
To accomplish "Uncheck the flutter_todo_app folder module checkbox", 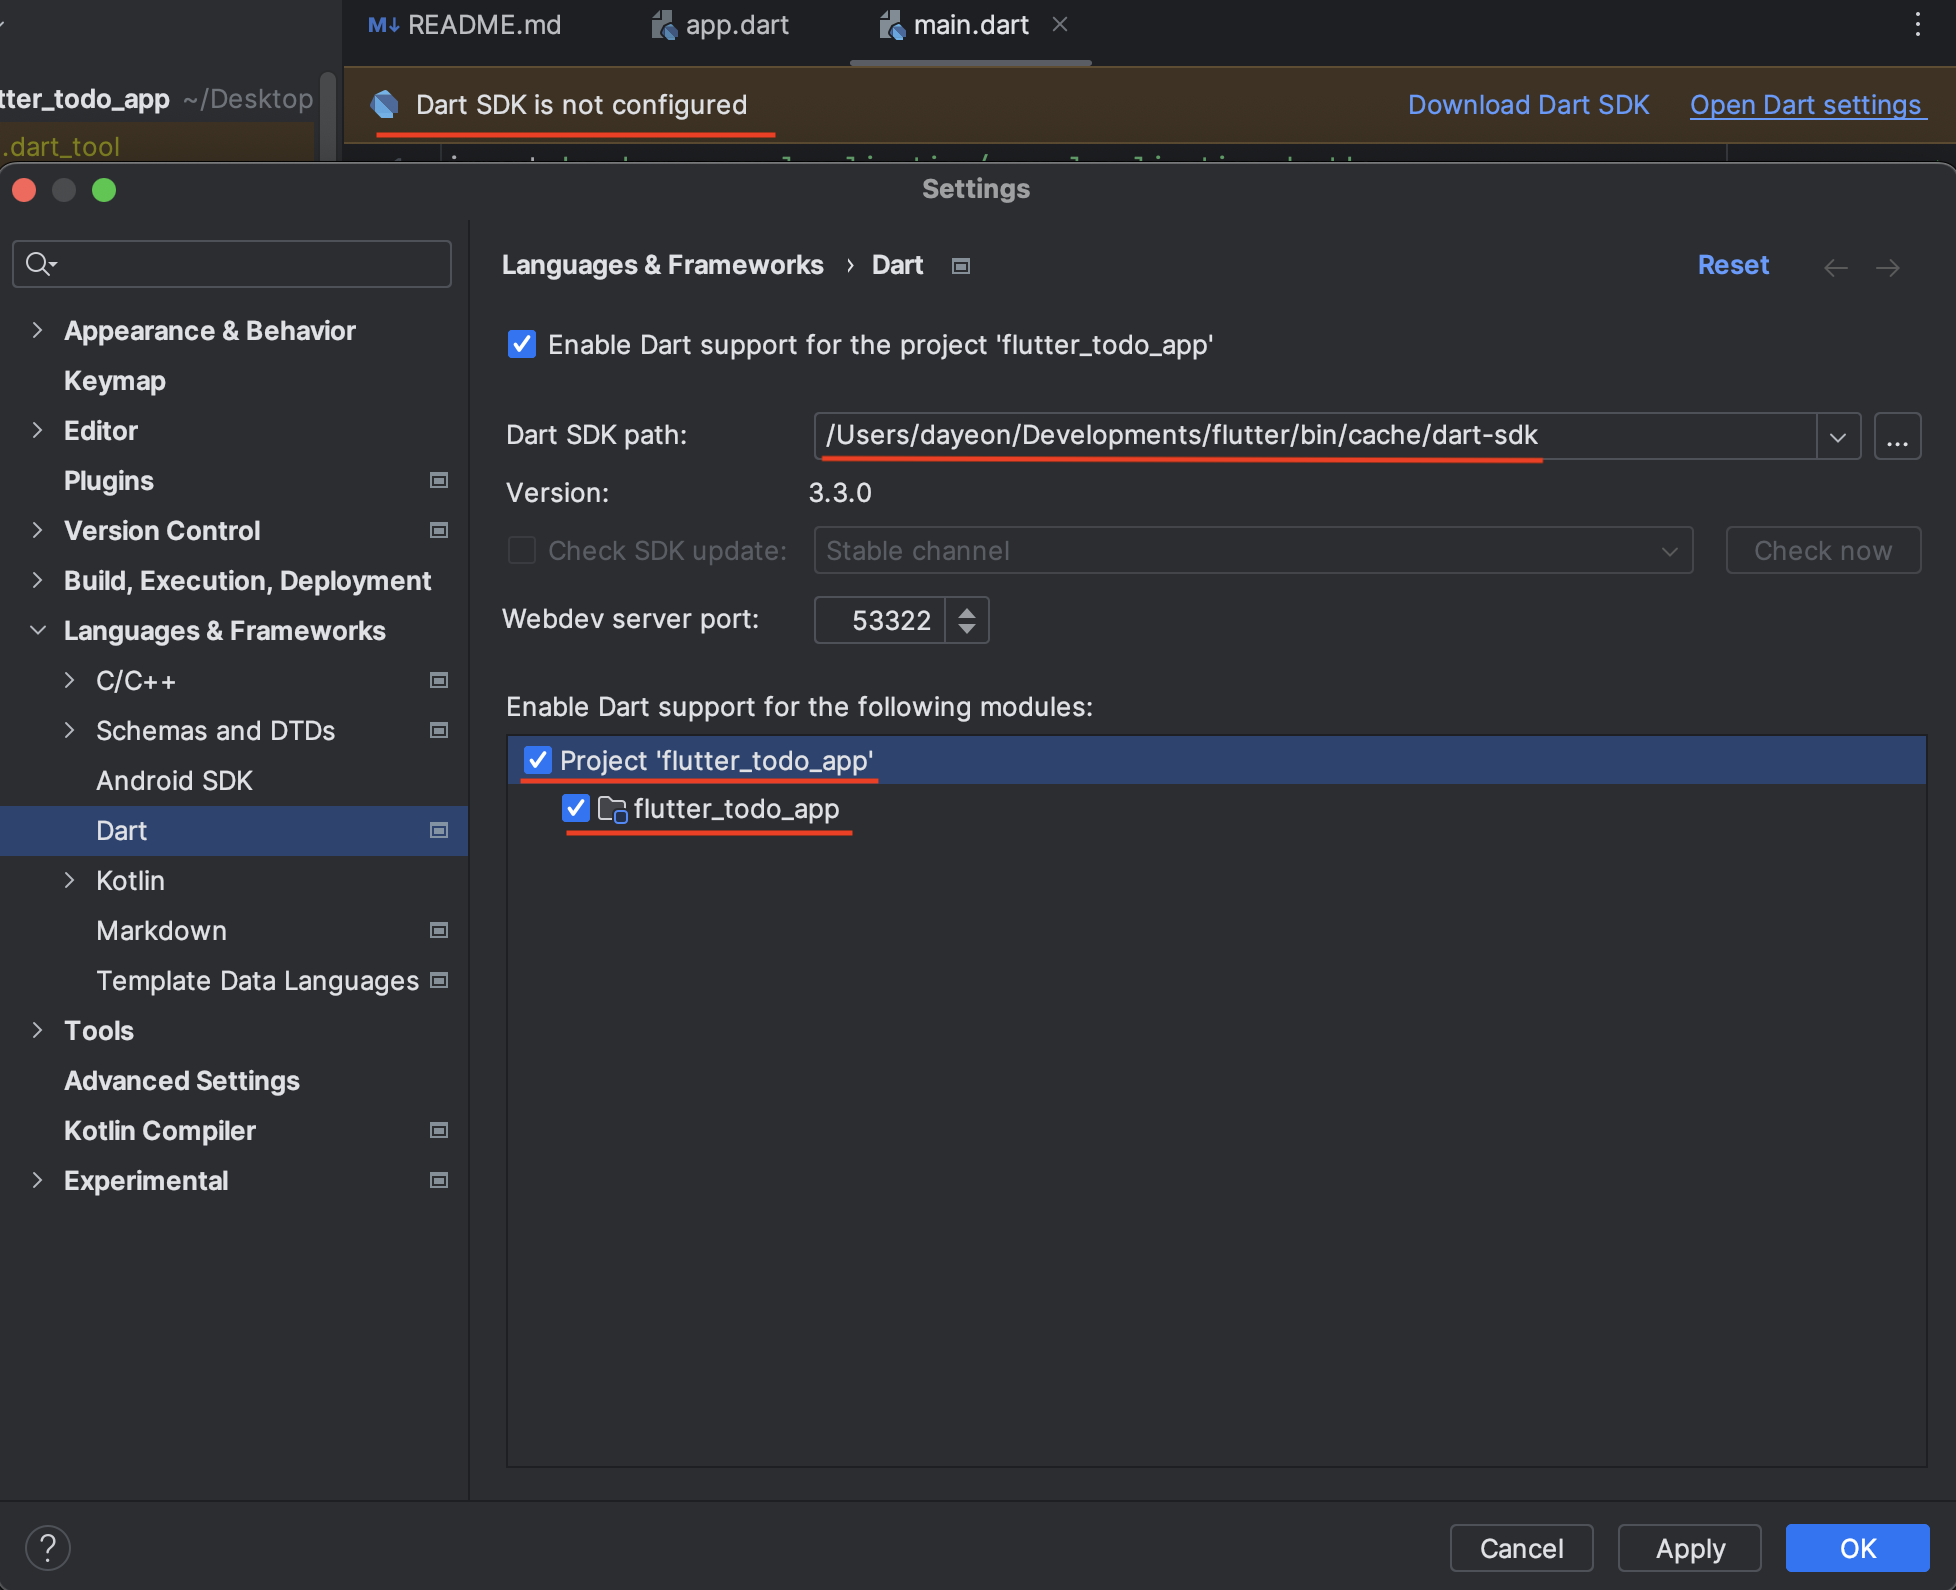I will 576,809.
